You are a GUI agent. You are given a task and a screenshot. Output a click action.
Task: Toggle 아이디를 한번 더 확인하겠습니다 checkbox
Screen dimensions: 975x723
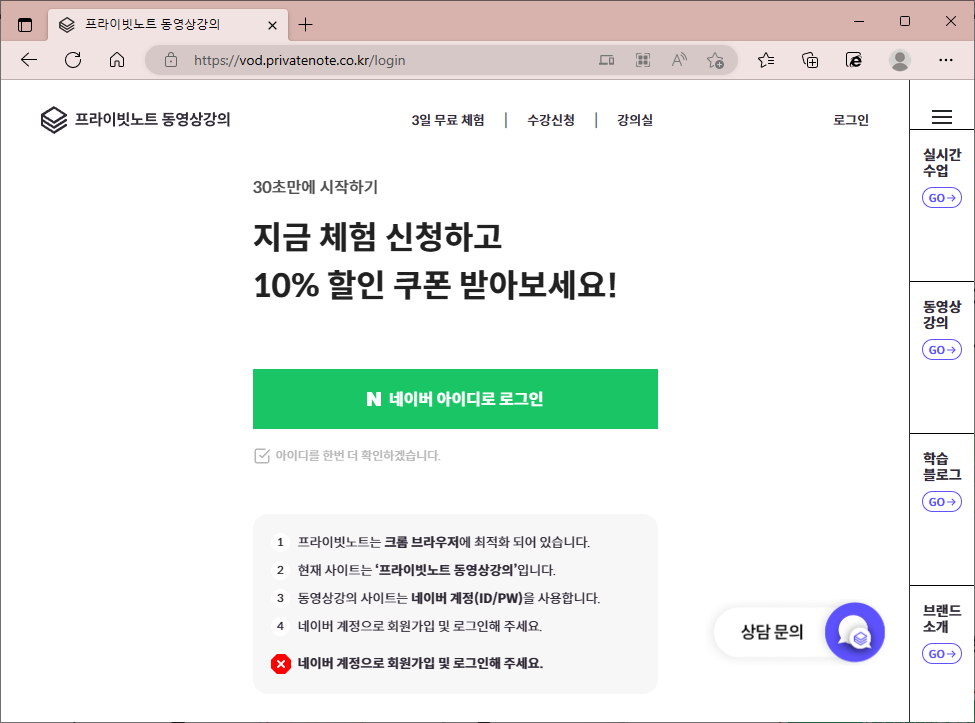click(262, 456)
